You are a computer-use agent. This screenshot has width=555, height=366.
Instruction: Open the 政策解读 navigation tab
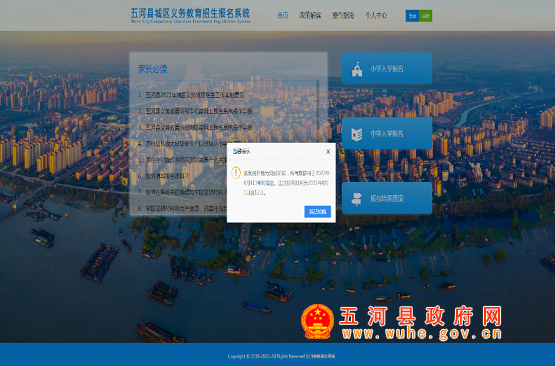310,16
